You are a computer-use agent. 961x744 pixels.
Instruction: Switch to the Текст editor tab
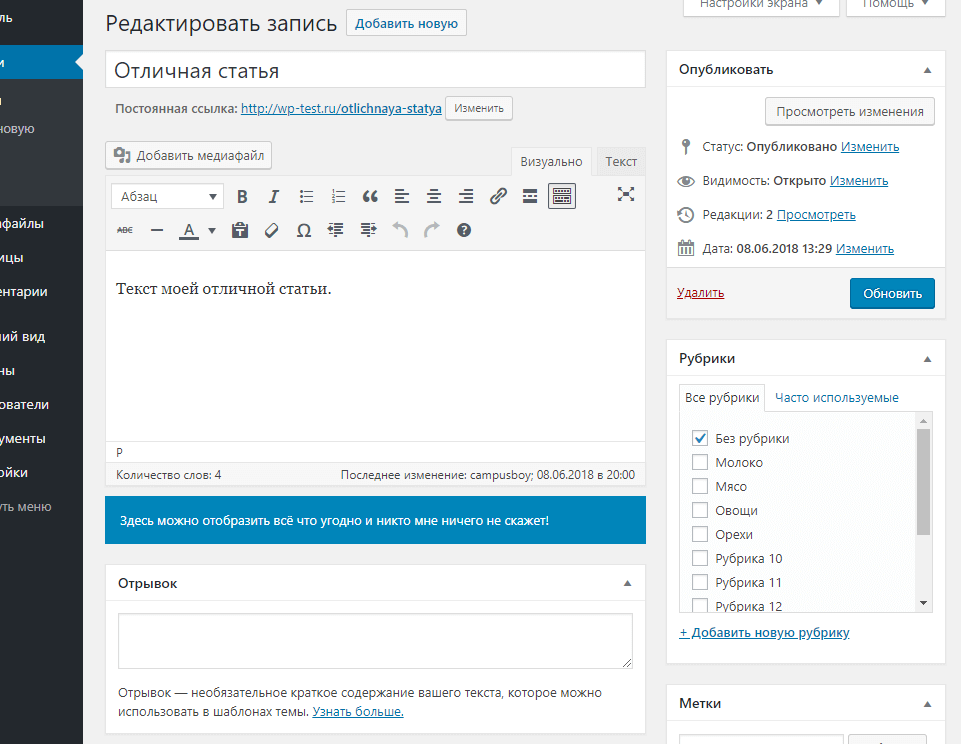point(621,162)
